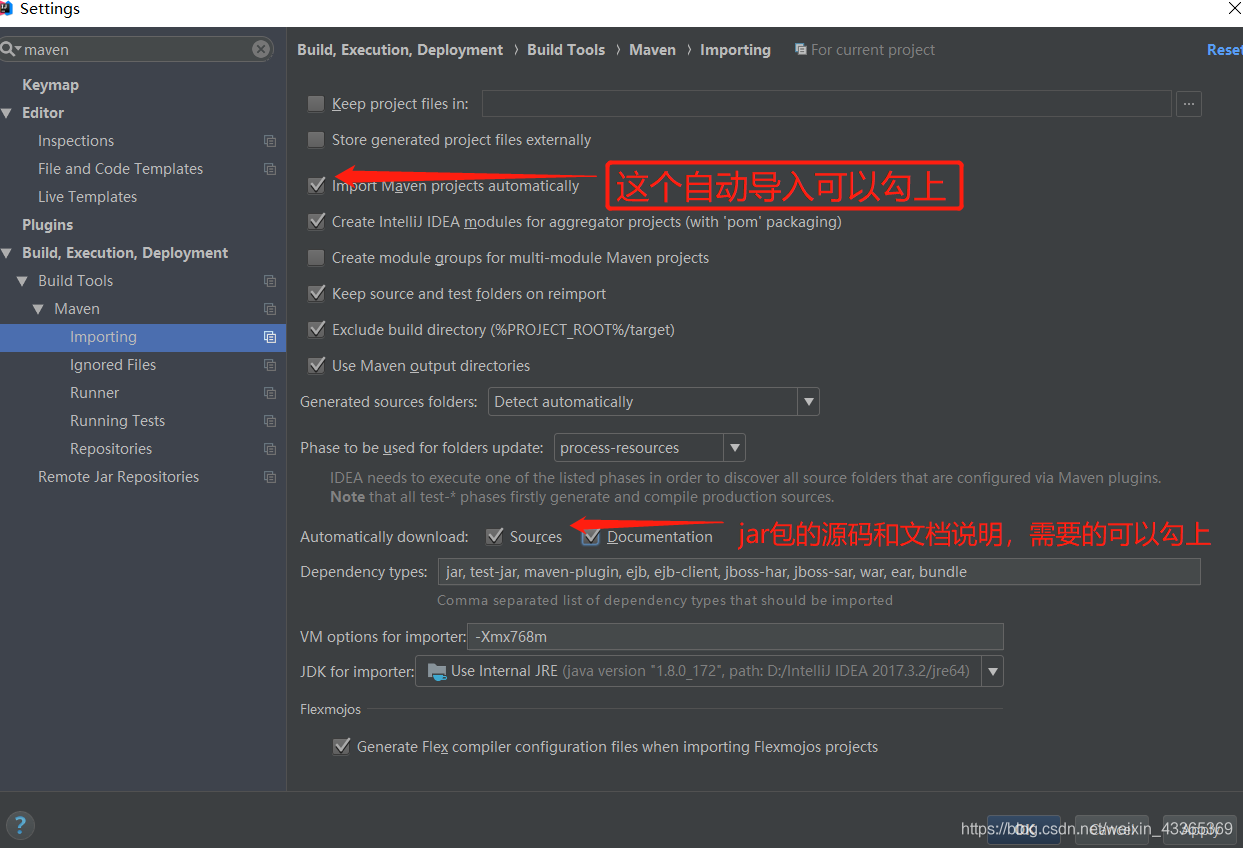The image size is (1243, 848).
Task: Click the IntelliJ Settings window icon
Action: click(6, 9)
